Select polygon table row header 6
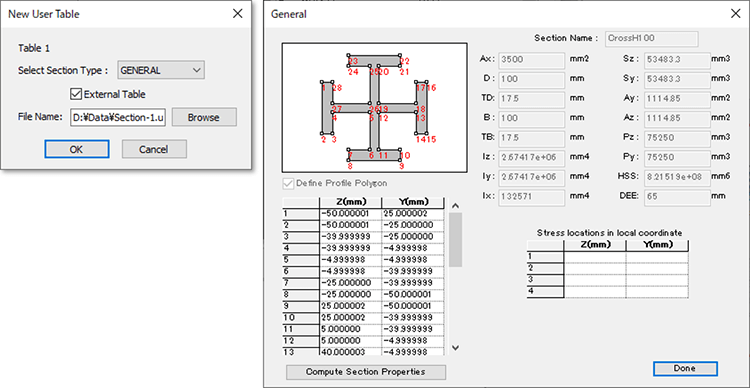This screenshot has height=388, width=750. point(301,271)
